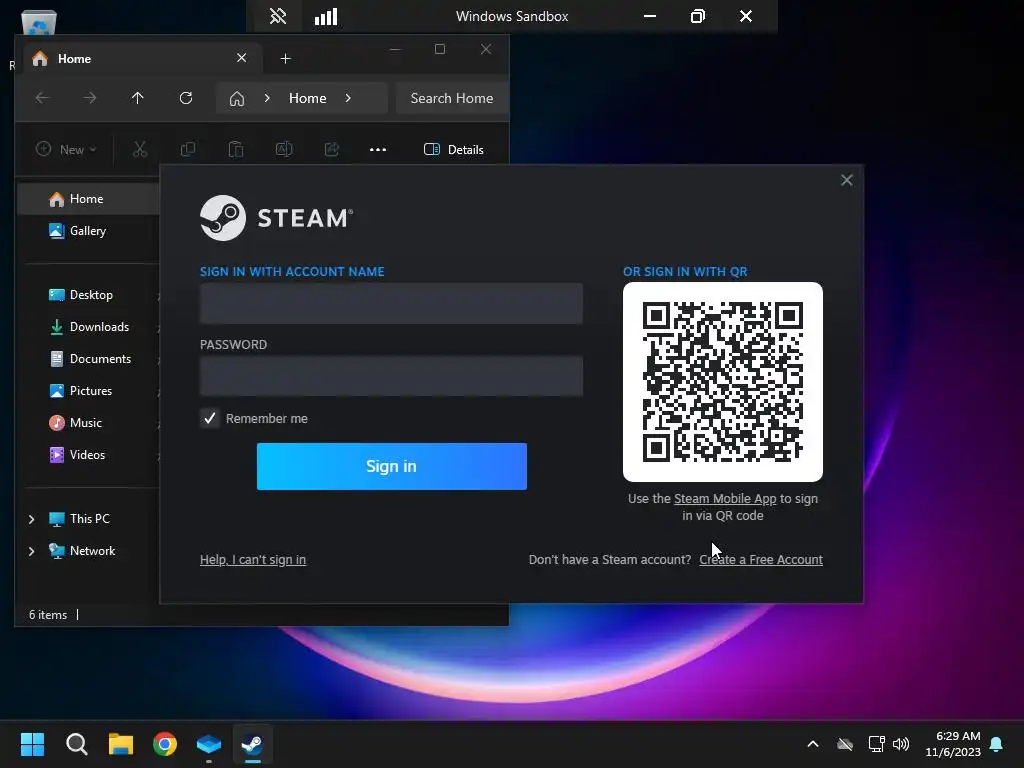Click the Recycle Bin desktop icon
Screen dimensions: 1024x768
click(x=39, y=23)
